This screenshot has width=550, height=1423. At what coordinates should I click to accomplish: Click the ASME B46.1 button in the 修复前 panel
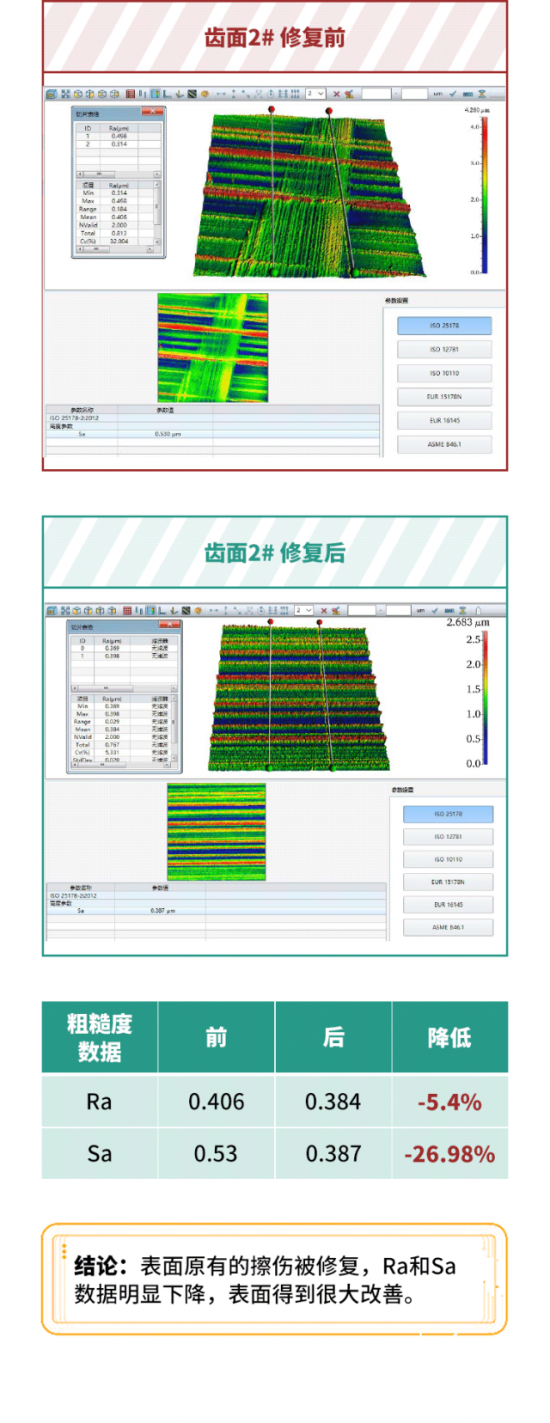coord(444,445)
